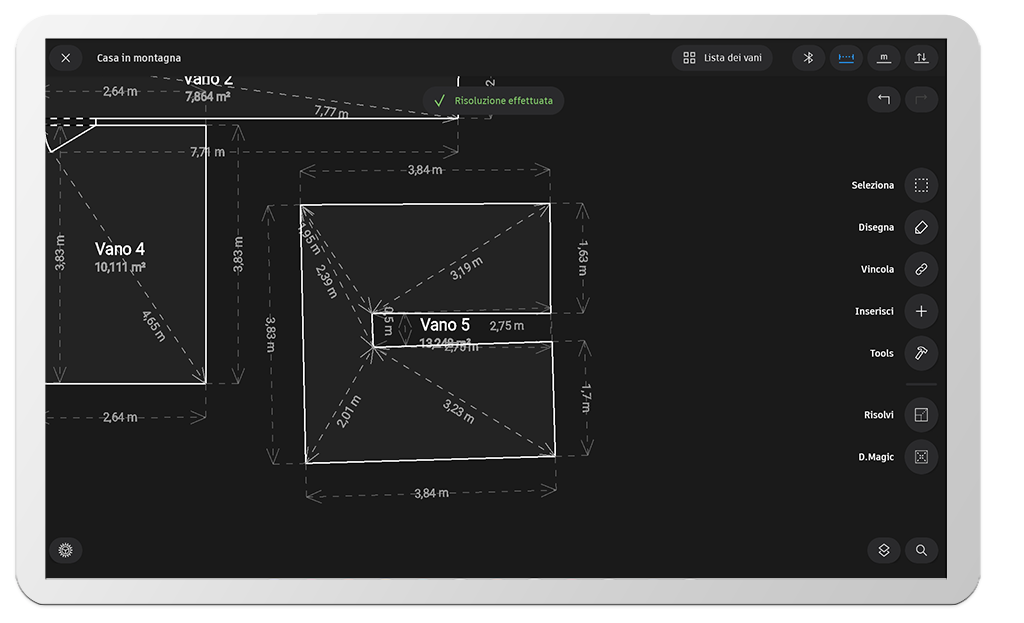Viewport: 1024px width, 623px height.
Task: Open Lista dei vani
Action: (721, 57)
